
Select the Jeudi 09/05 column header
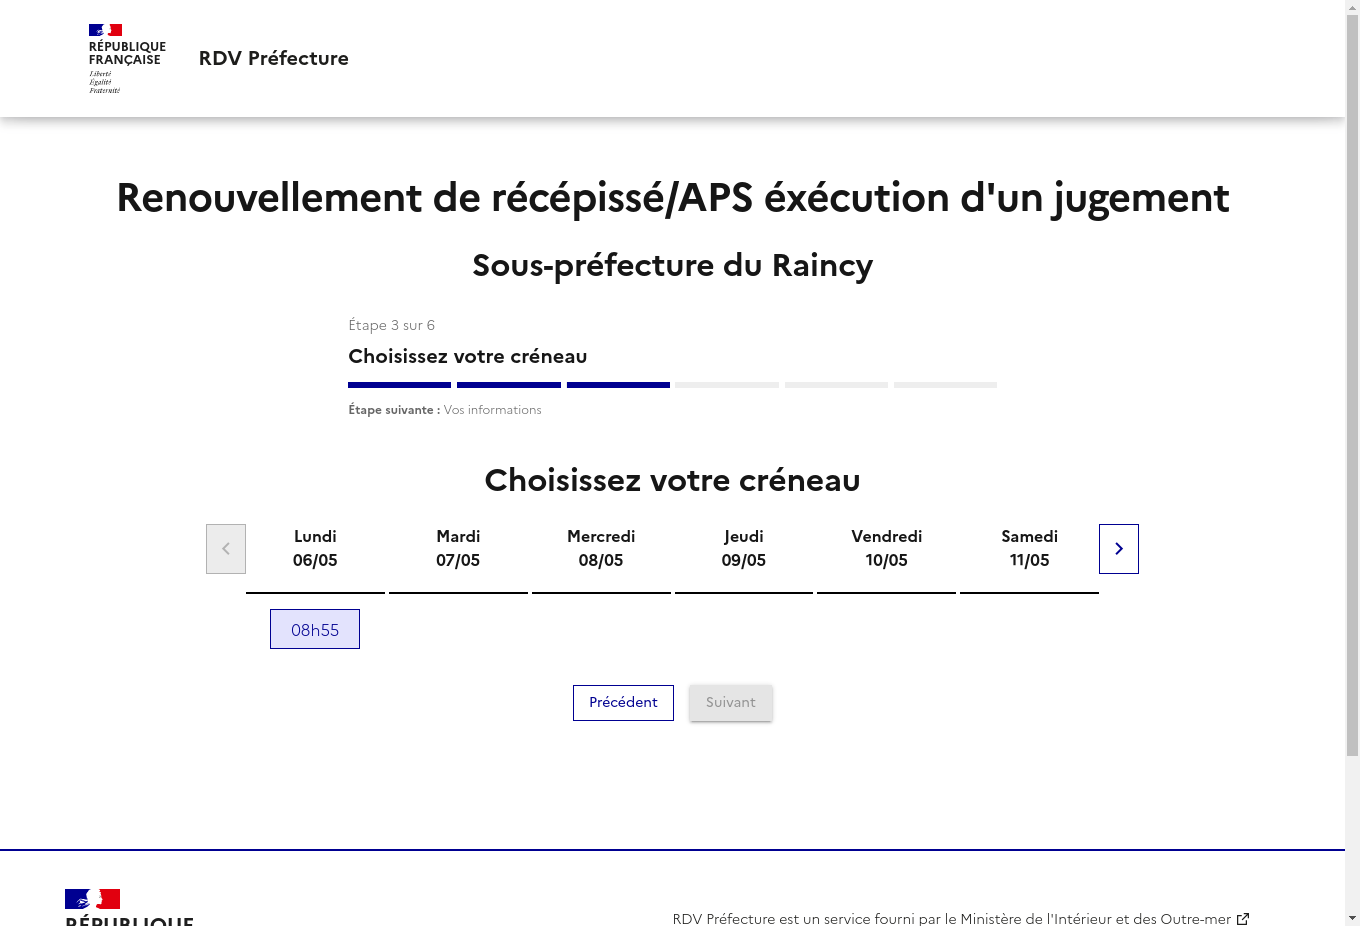[x=744, y=549]
